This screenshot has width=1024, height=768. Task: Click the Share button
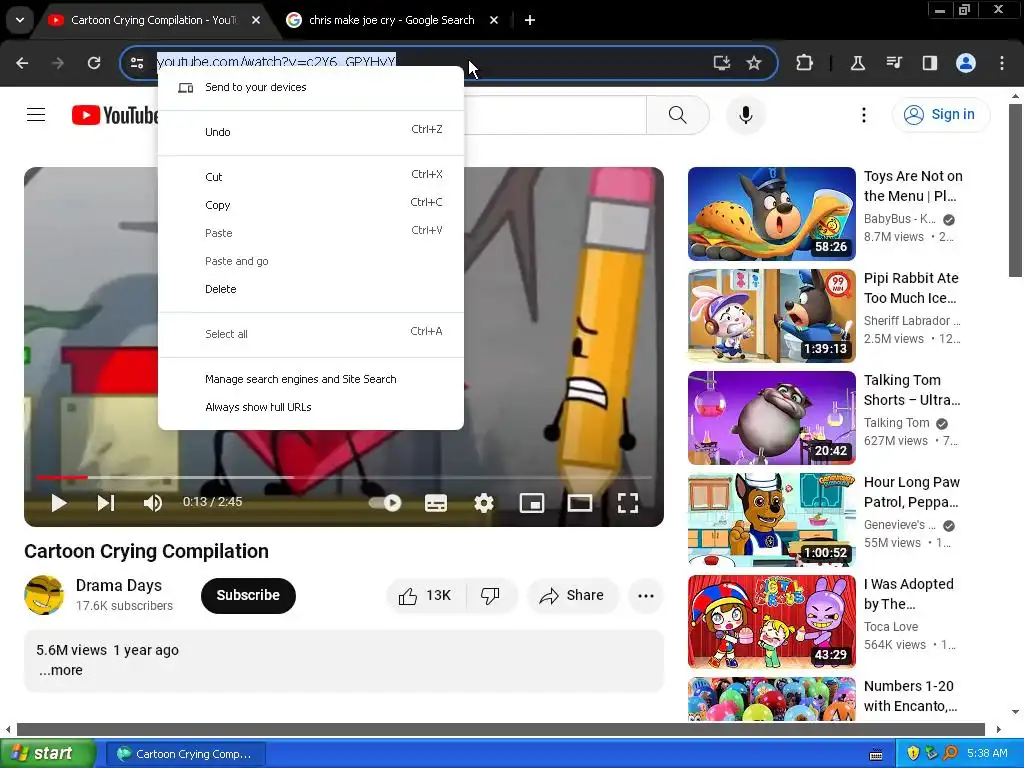(572, 596)
